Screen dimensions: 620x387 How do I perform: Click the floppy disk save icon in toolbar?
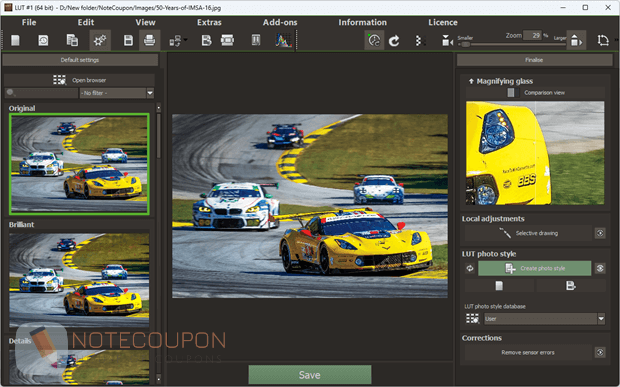point(128,40)
